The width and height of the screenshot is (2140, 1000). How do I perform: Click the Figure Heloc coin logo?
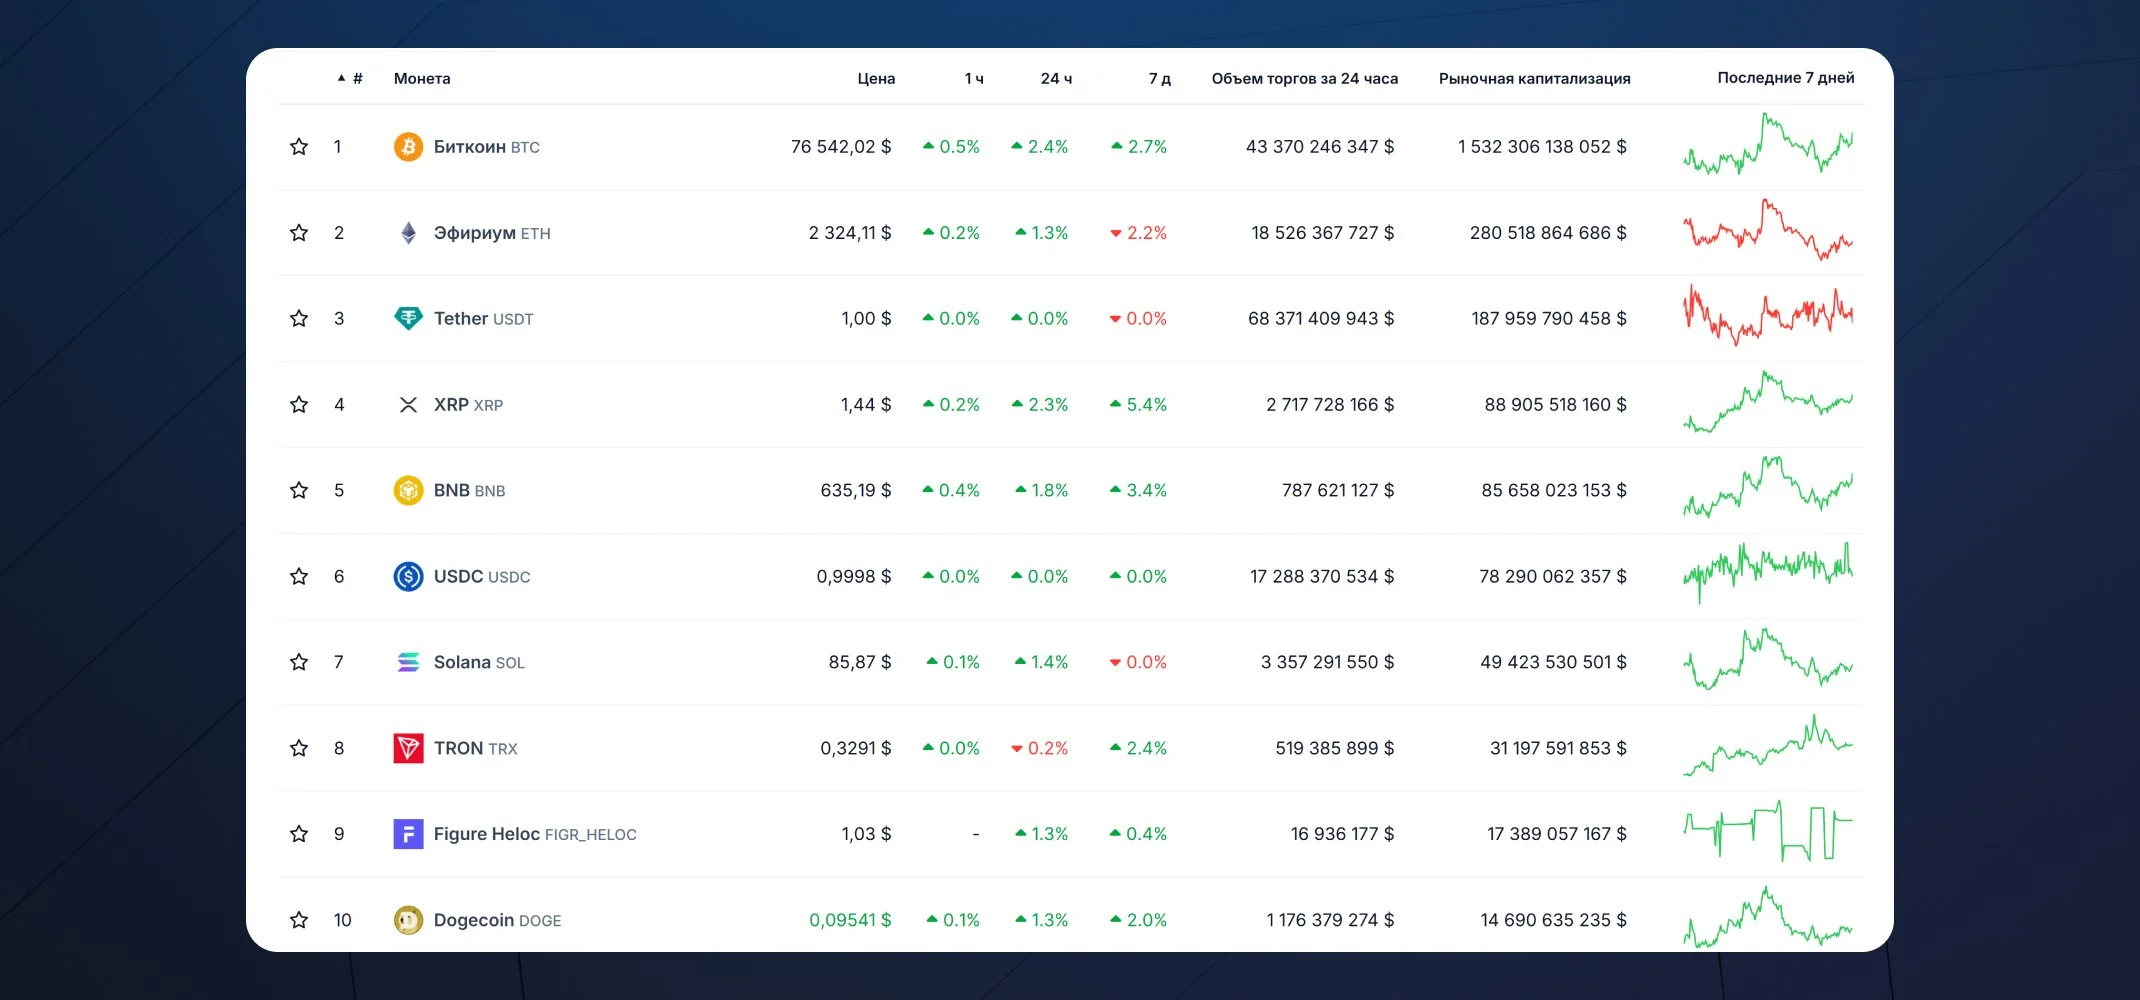(x=408, y=834)
